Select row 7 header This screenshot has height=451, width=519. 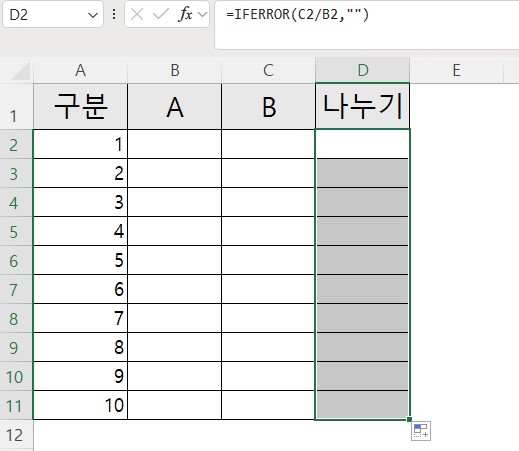click(x=16, y=289)
